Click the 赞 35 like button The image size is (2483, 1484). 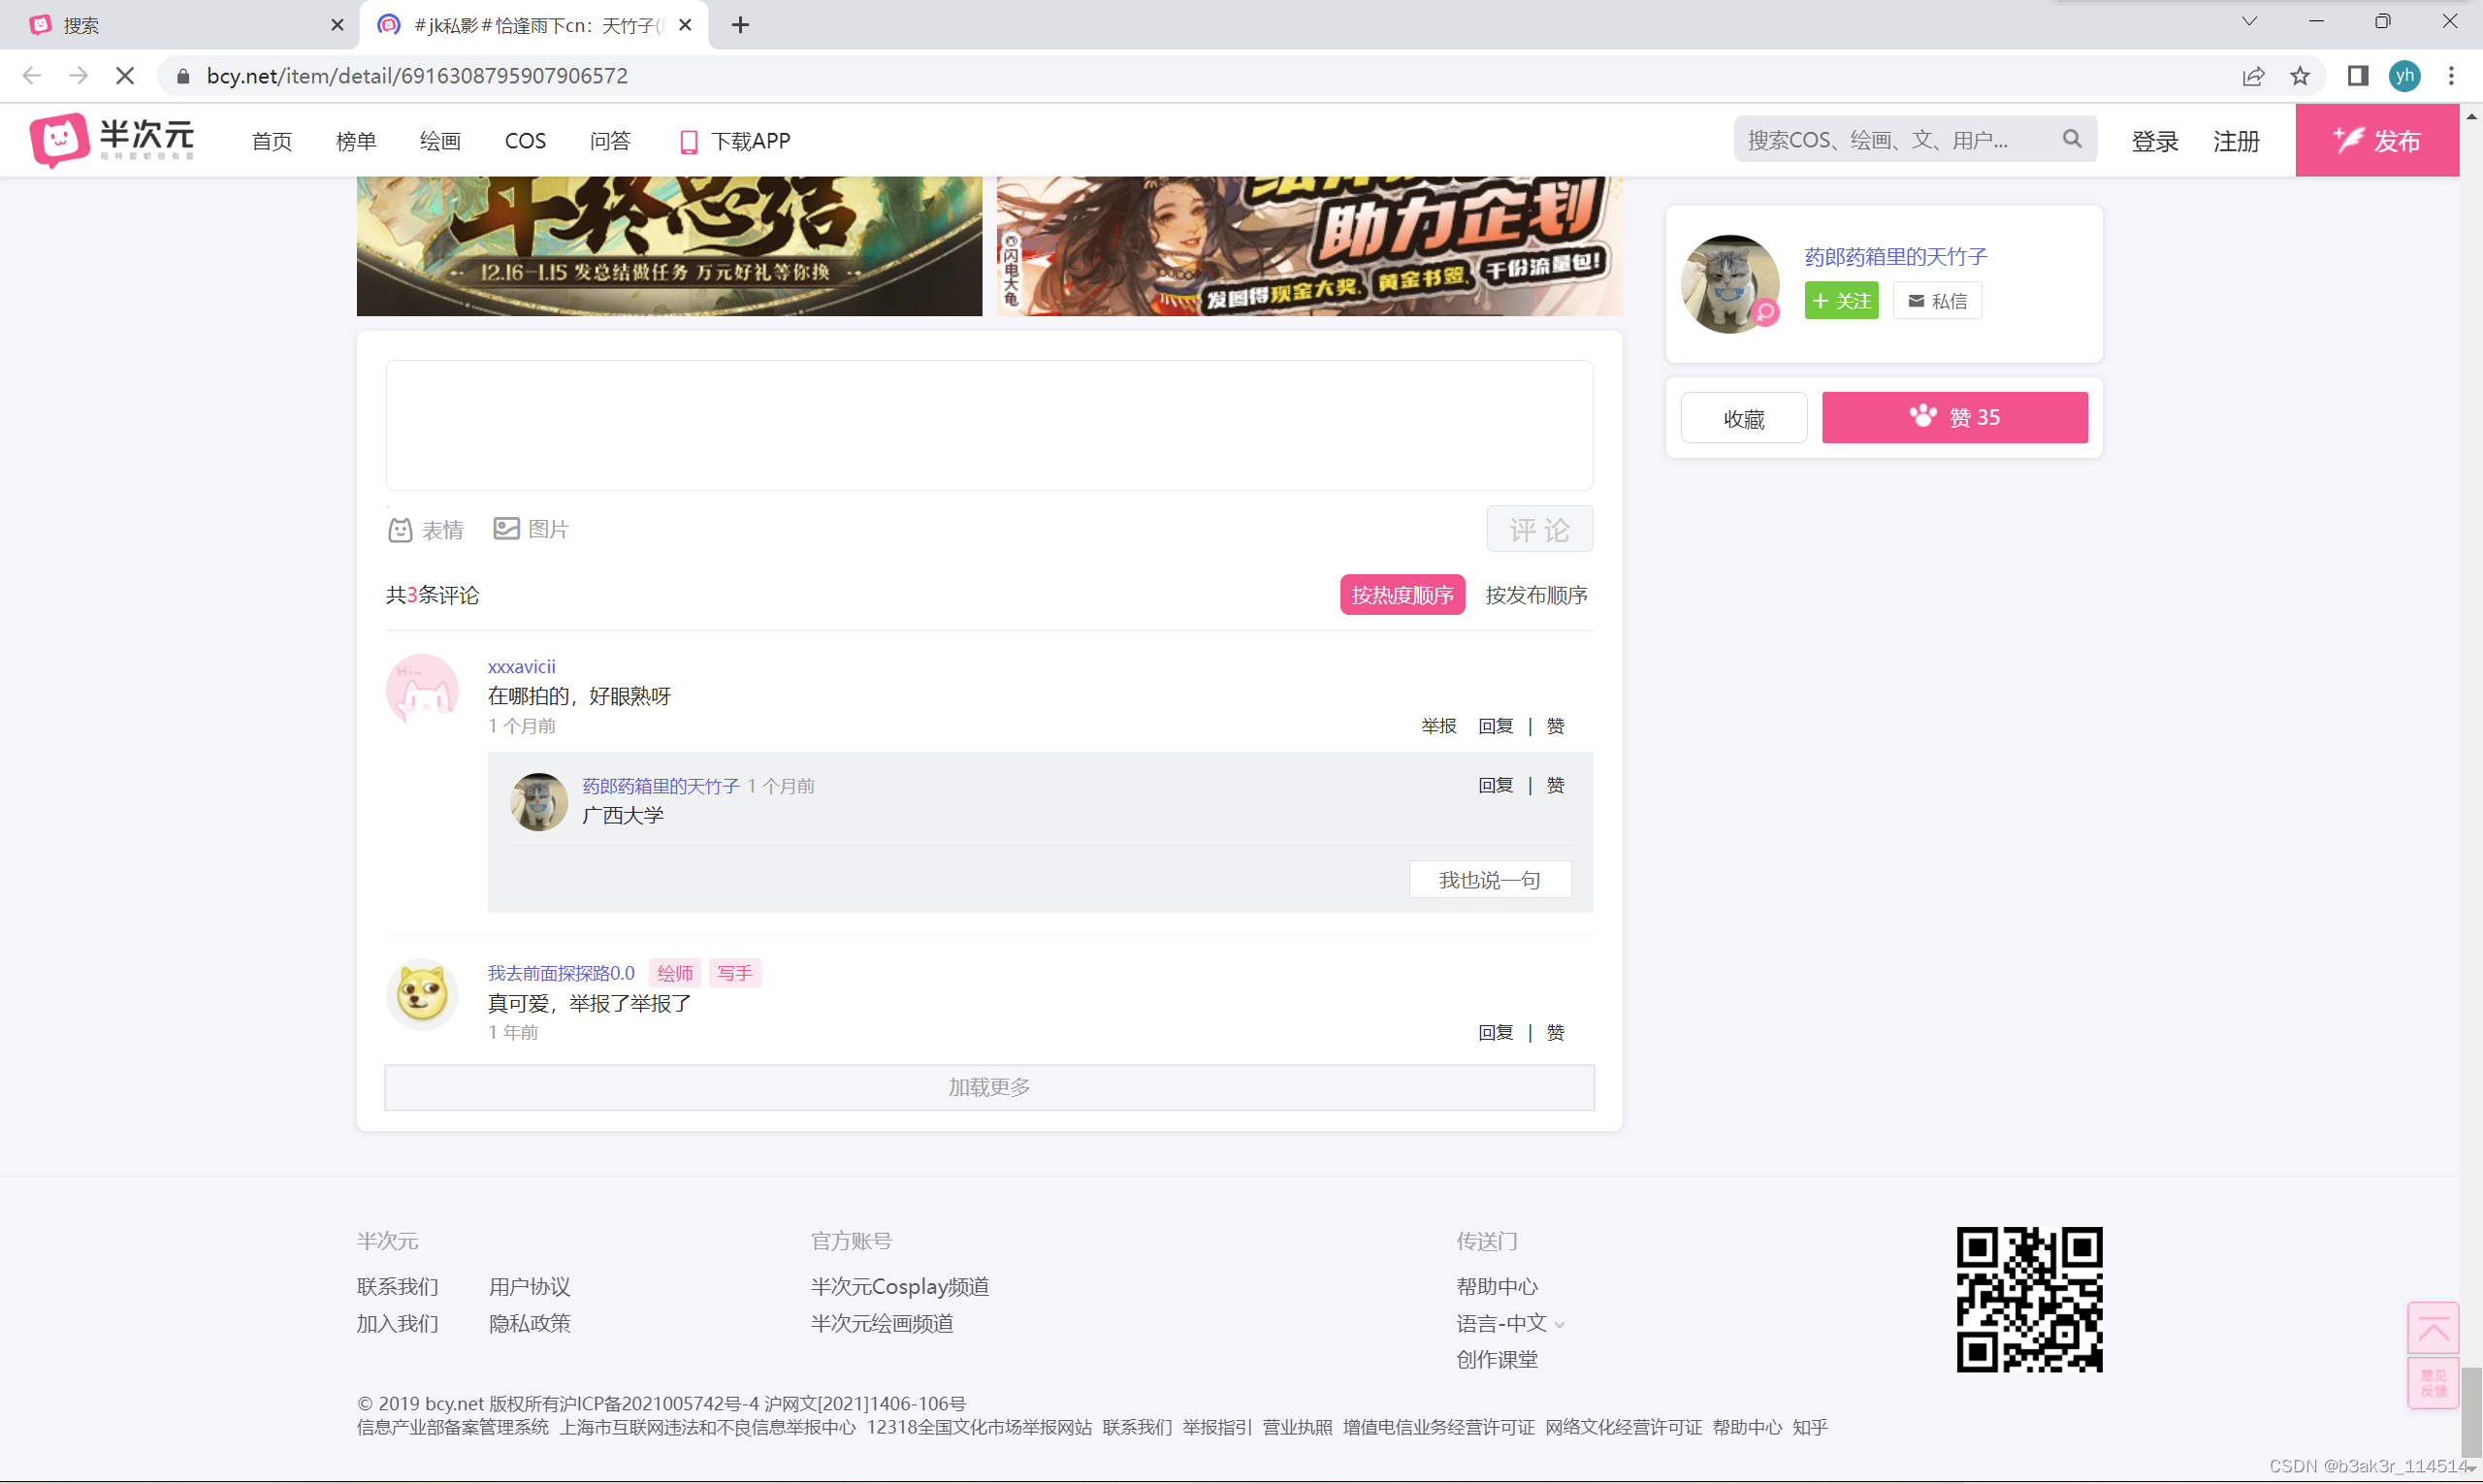tap(1954, 417)
